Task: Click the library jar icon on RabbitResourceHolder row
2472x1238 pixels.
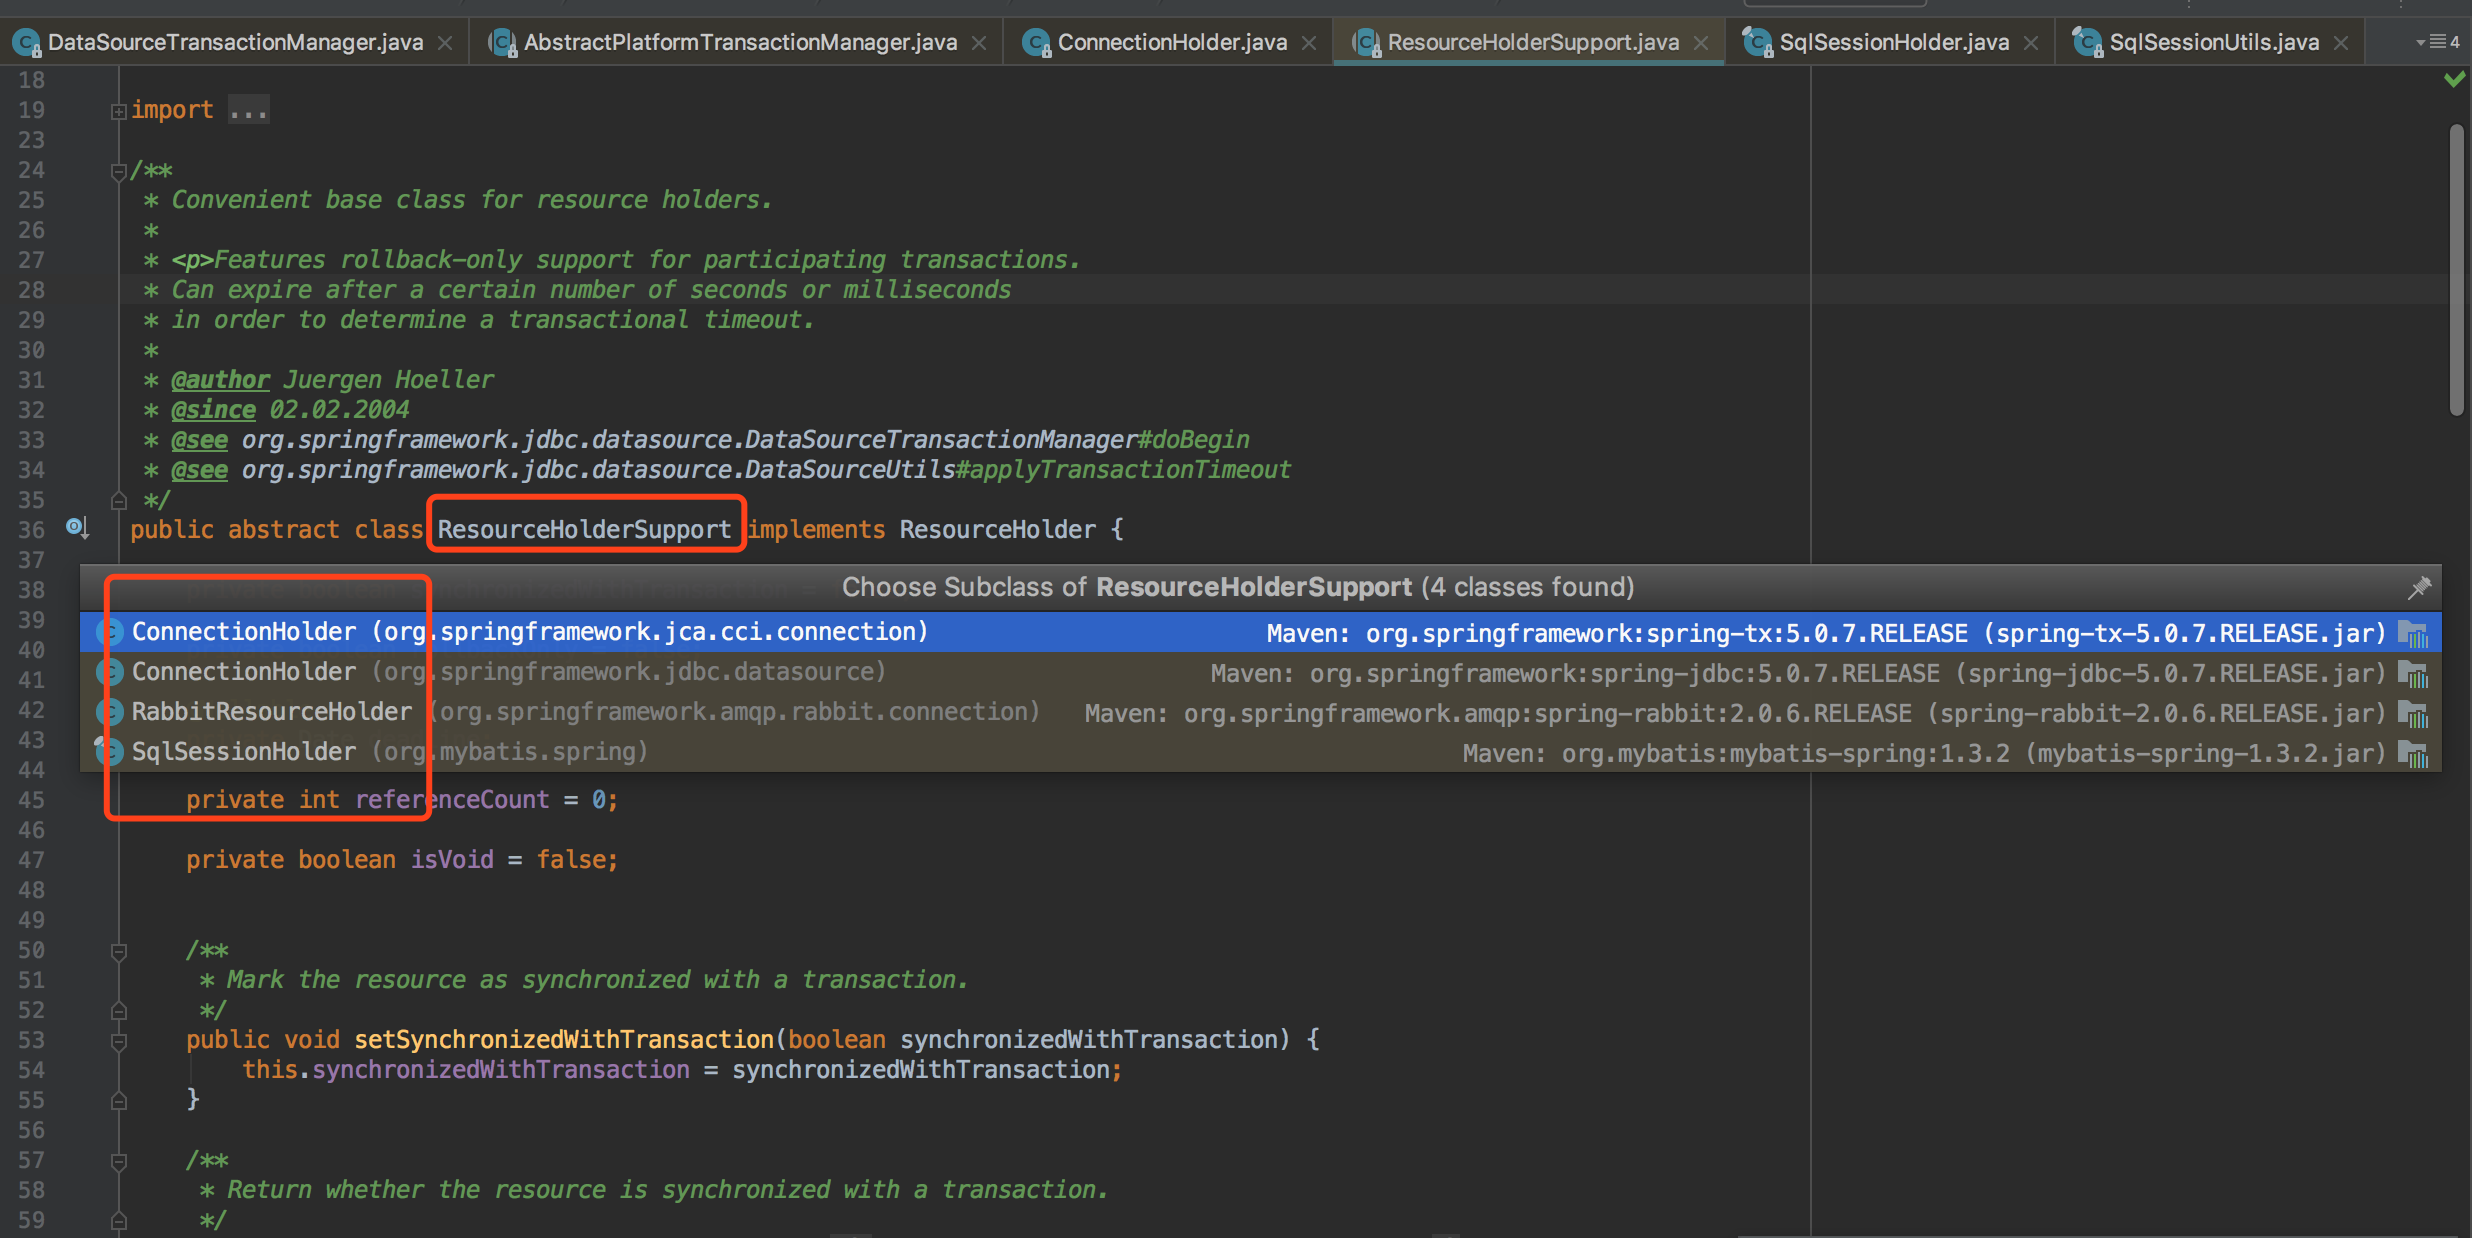Action: point(2413,714)
